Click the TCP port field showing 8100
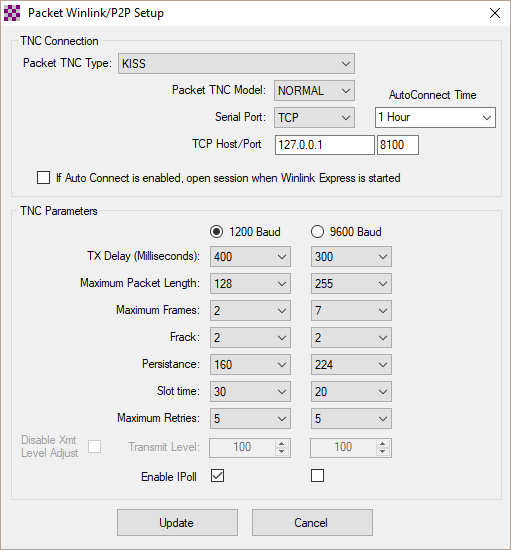The height and width of the screenshot is (550, 511). click(x=398, y=145)
